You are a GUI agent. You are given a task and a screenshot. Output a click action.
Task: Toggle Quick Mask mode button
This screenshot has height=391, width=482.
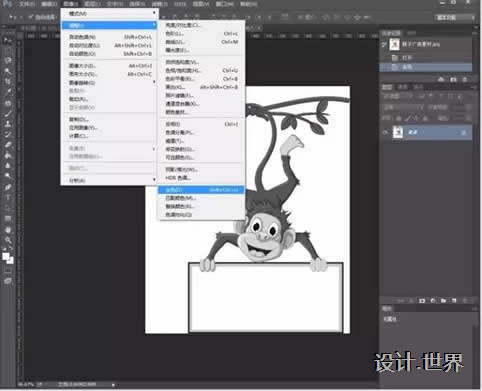pyautogui.click(x=7, y=271)
